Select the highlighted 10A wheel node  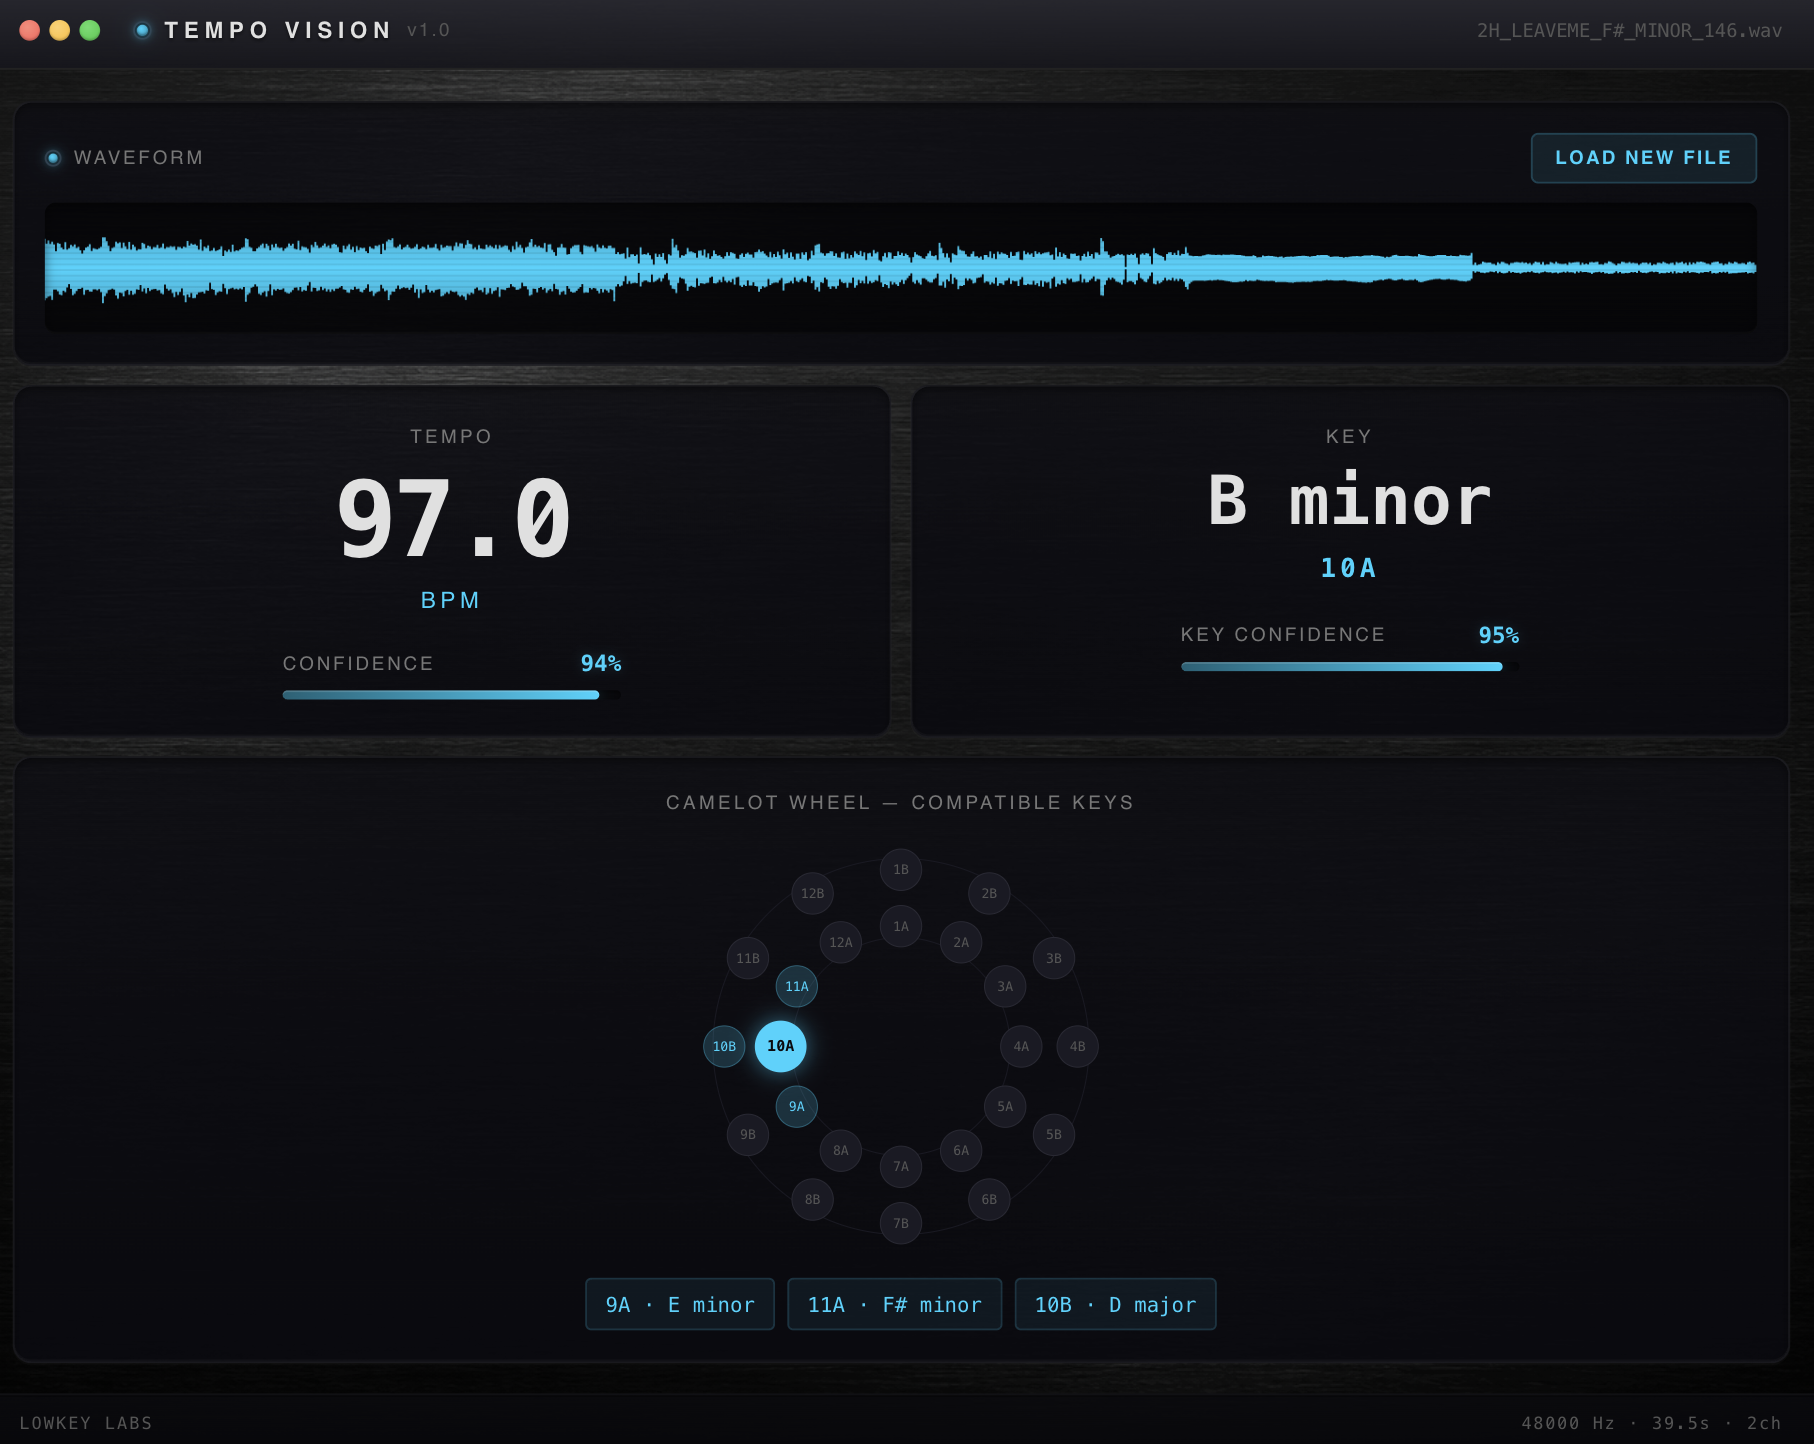pos(780,1046)
